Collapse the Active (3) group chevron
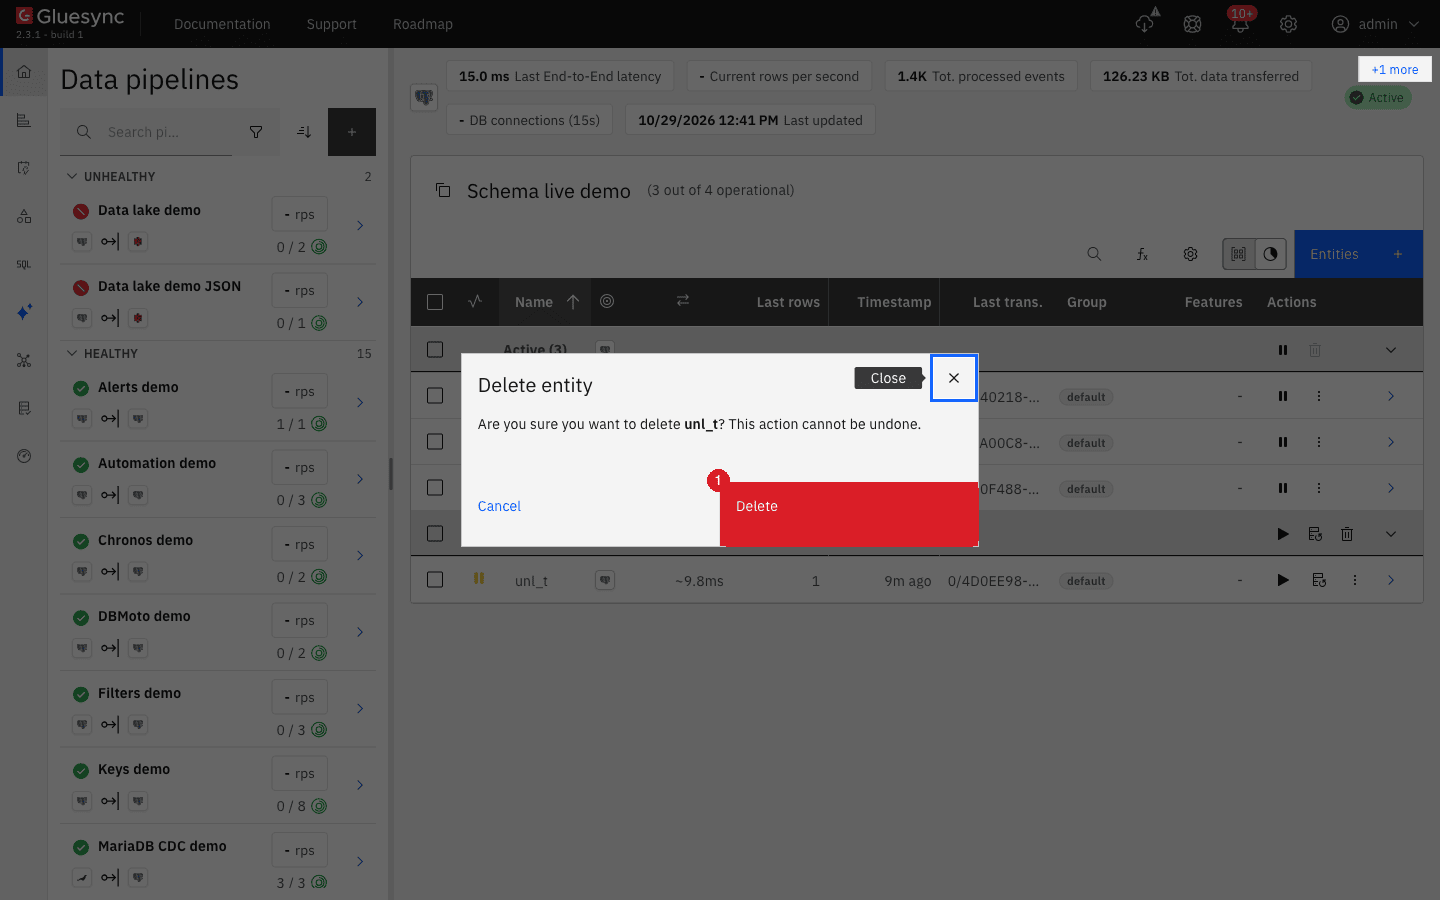 (x=1391, y=350)
